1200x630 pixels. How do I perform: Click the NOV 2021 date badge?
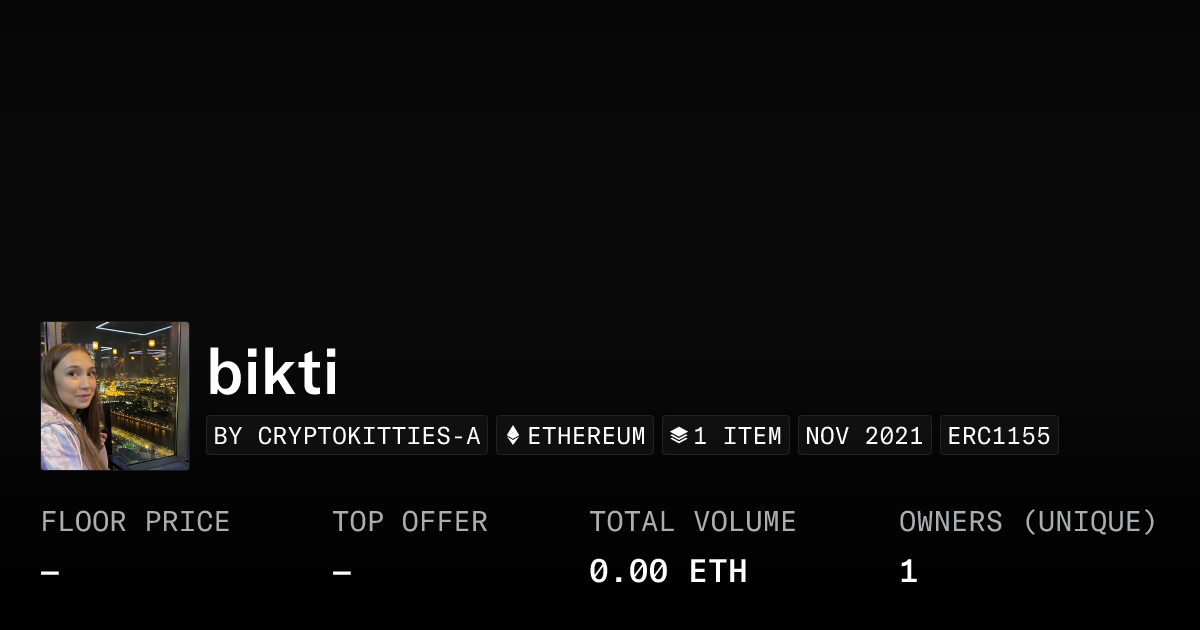[864, 436]
